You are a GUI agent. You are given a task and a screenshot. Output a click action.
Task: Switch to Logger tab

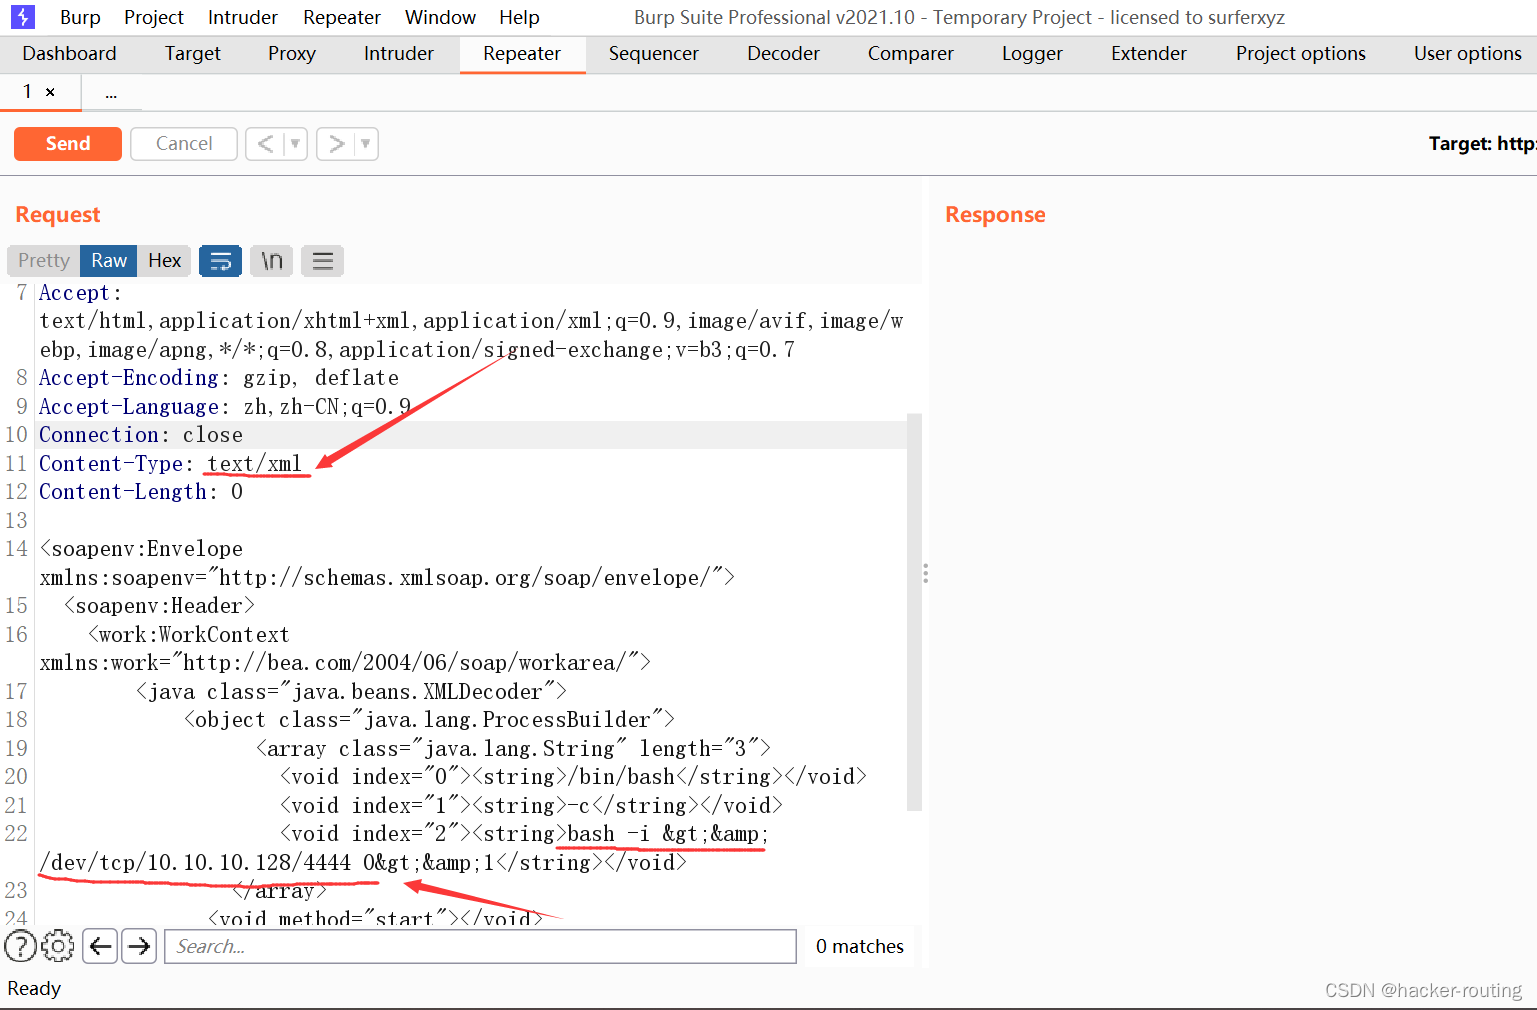tap(1032, 54)
